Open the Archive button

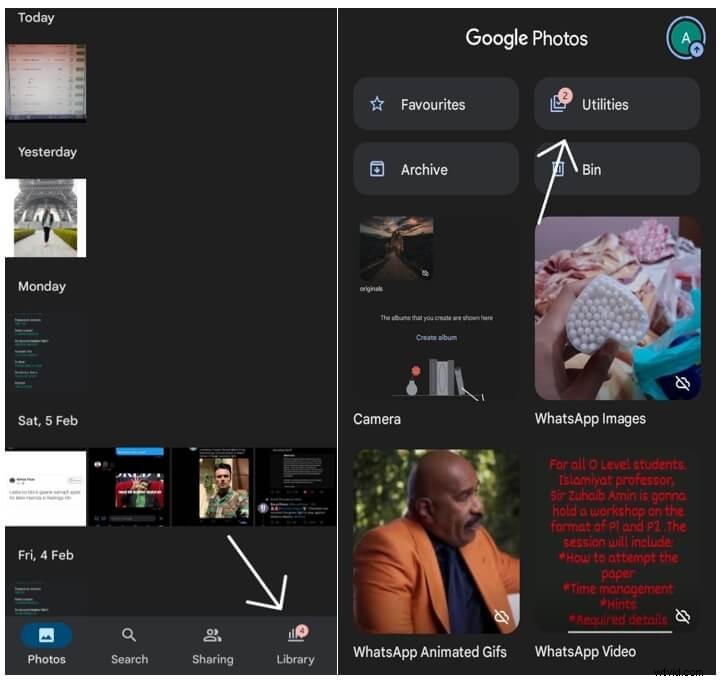click(436, 169)
